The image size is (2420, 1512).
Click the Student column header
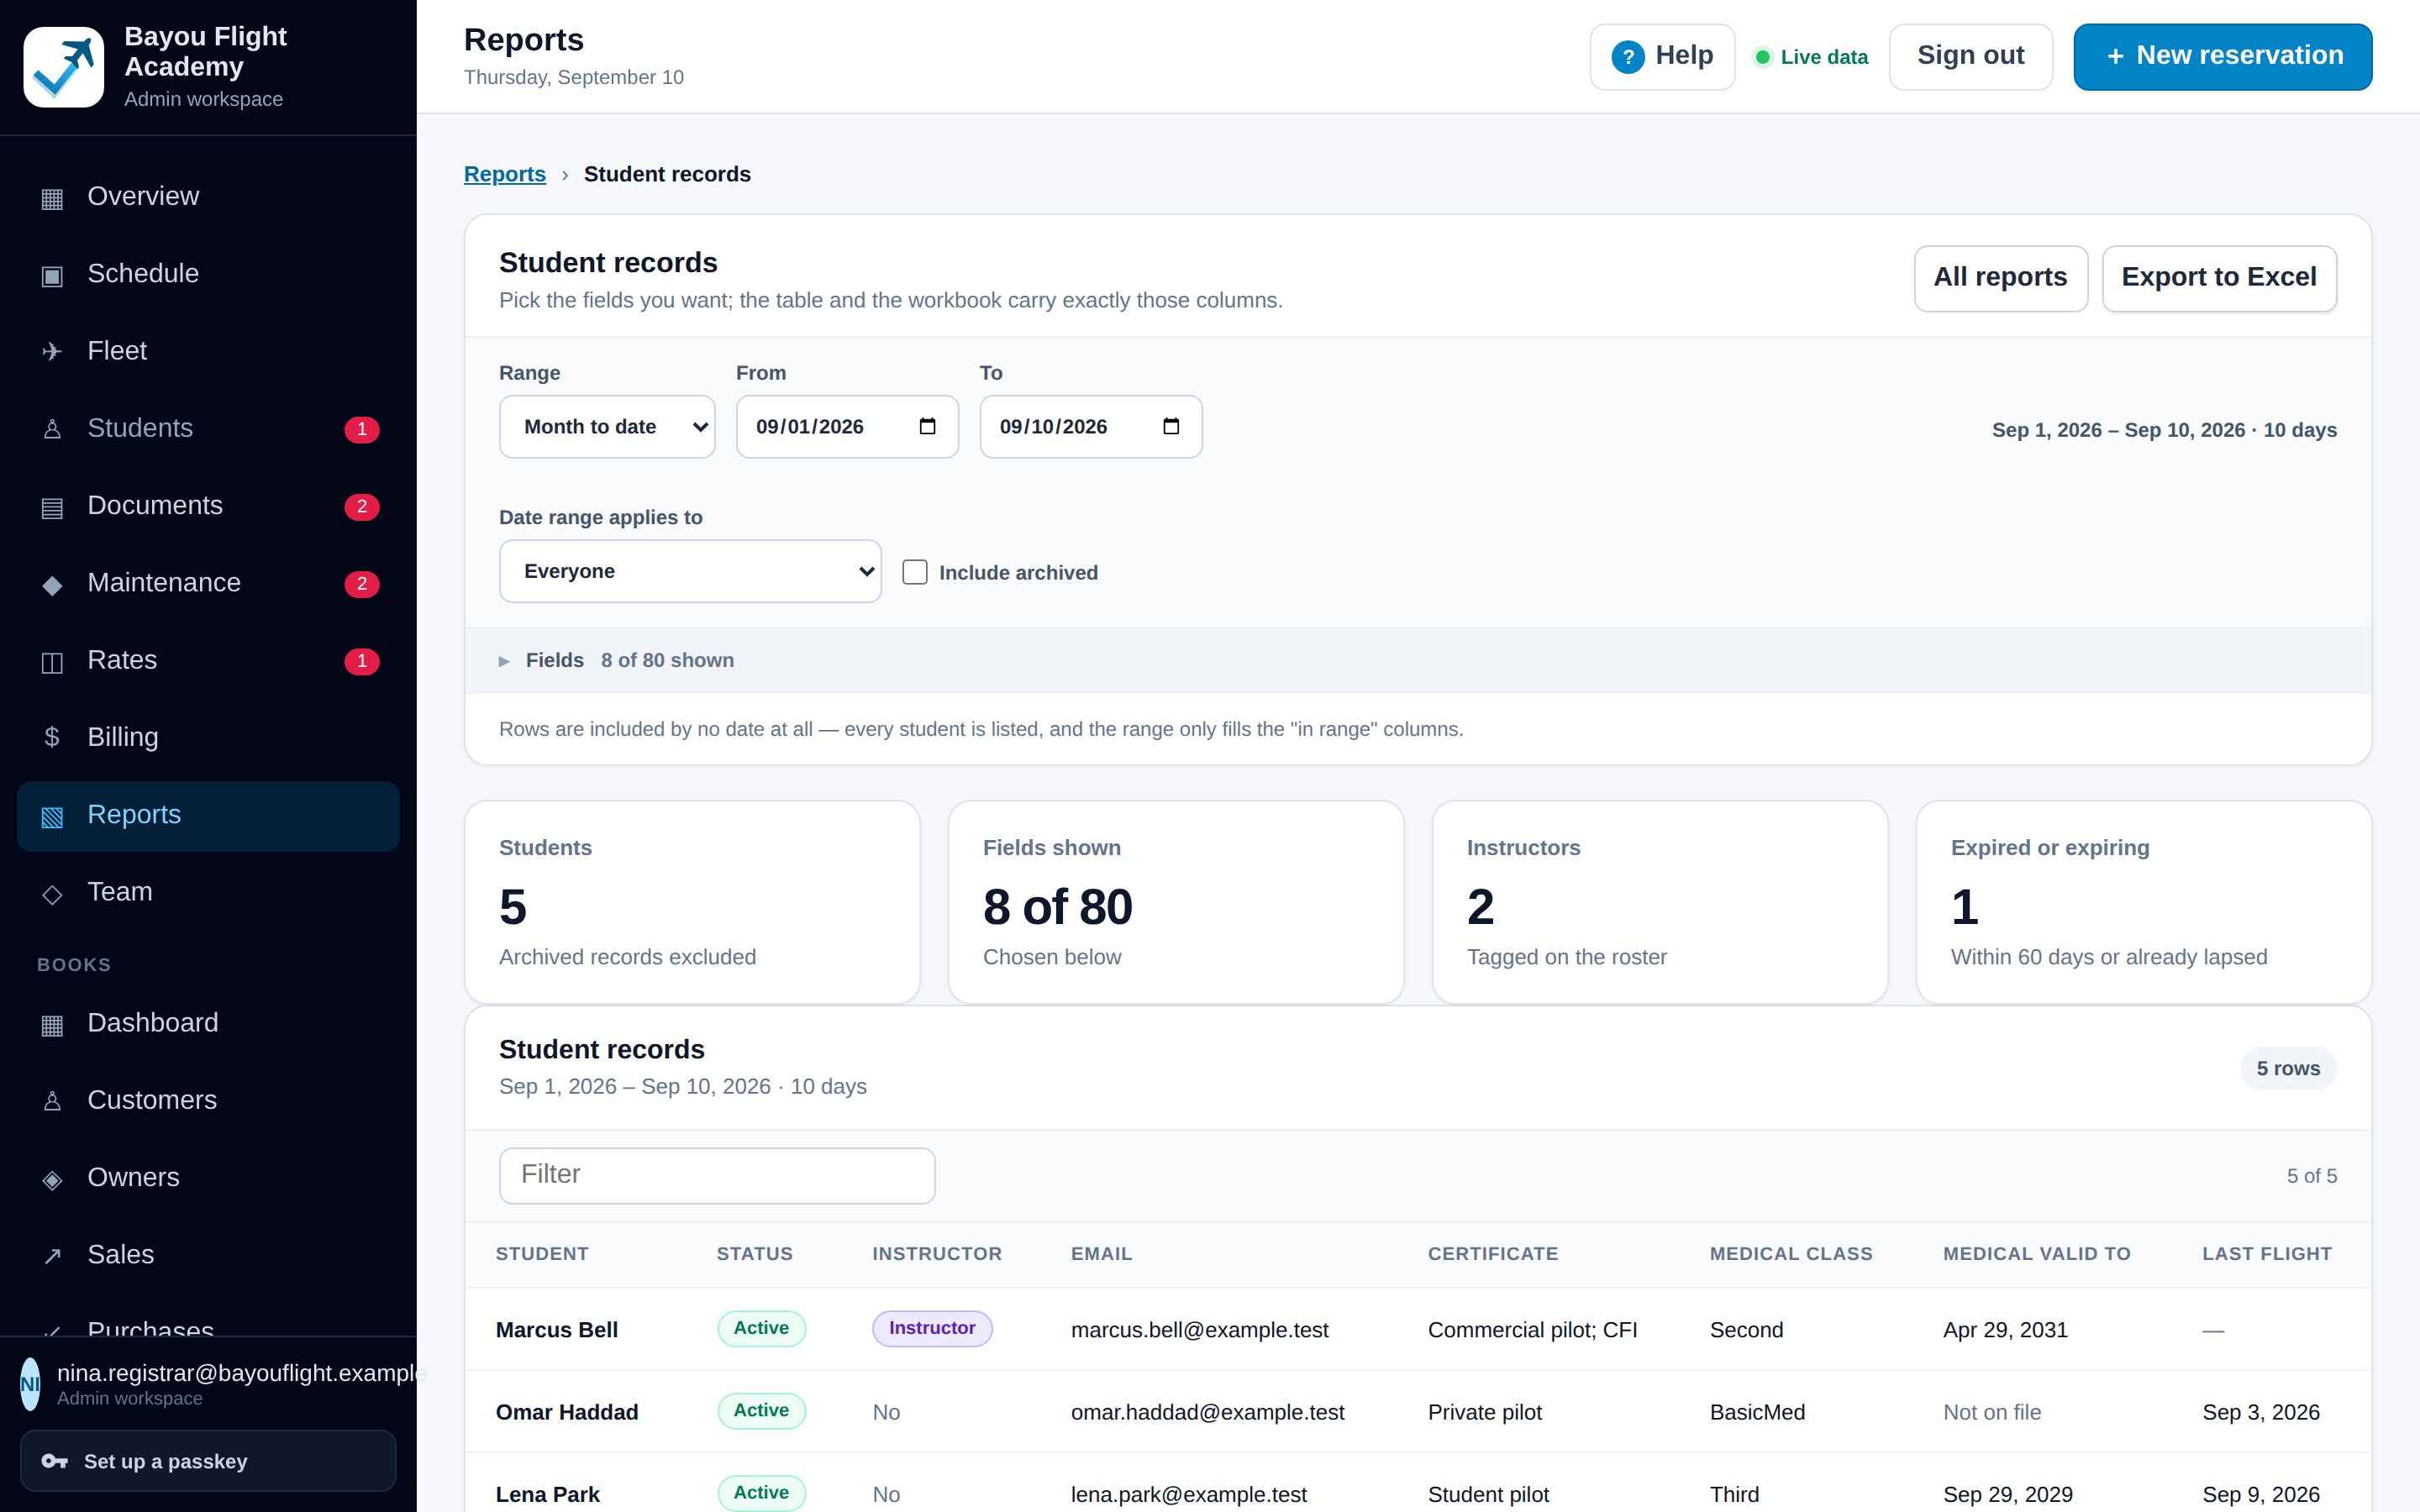542,1254
